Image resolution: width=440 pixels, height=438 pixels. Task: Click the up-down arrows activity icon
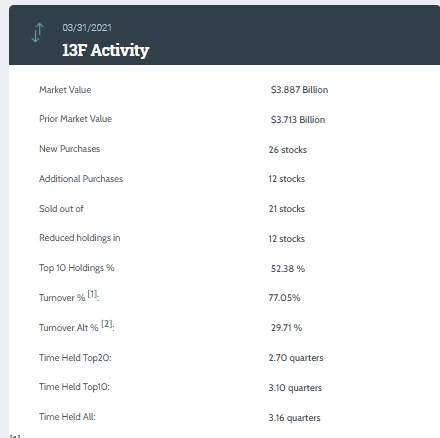click(x=38, y=33)
